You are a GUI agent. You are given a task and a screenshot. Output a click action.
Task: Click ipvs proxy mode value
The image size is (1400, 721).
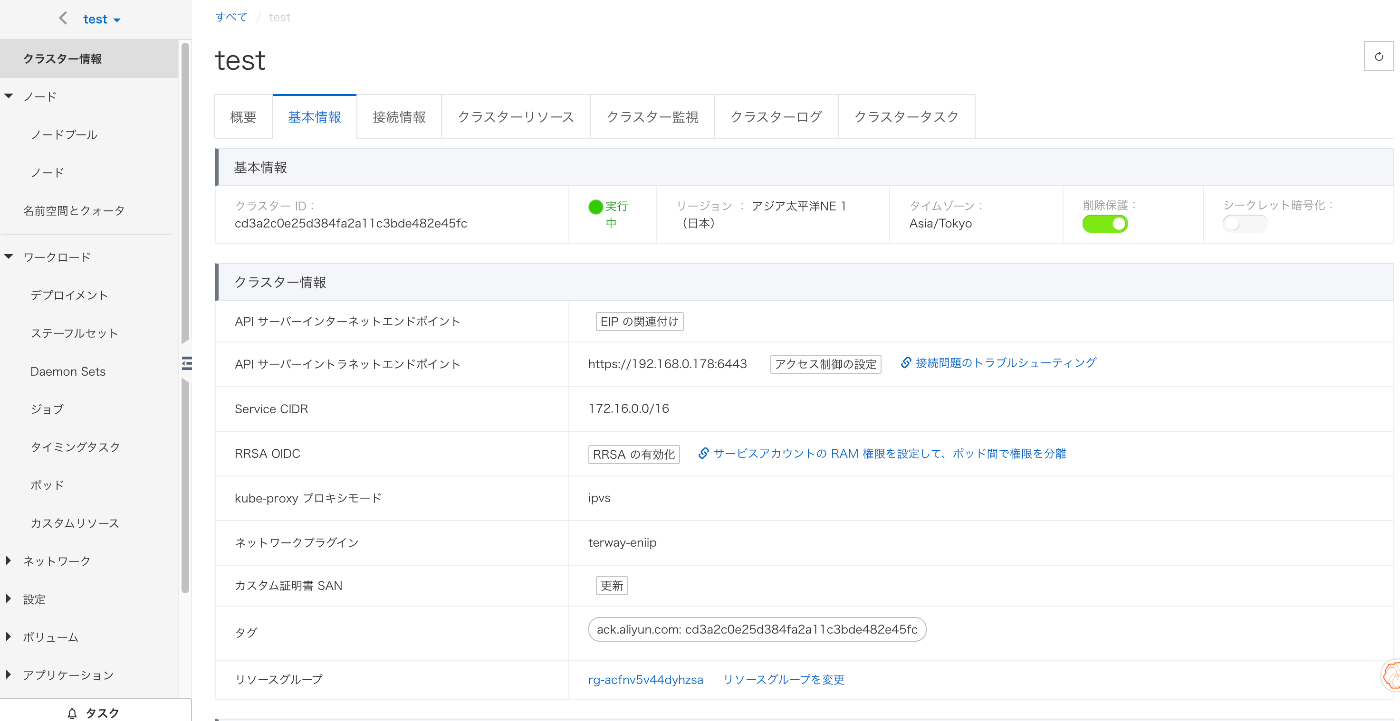click(600, 498)
